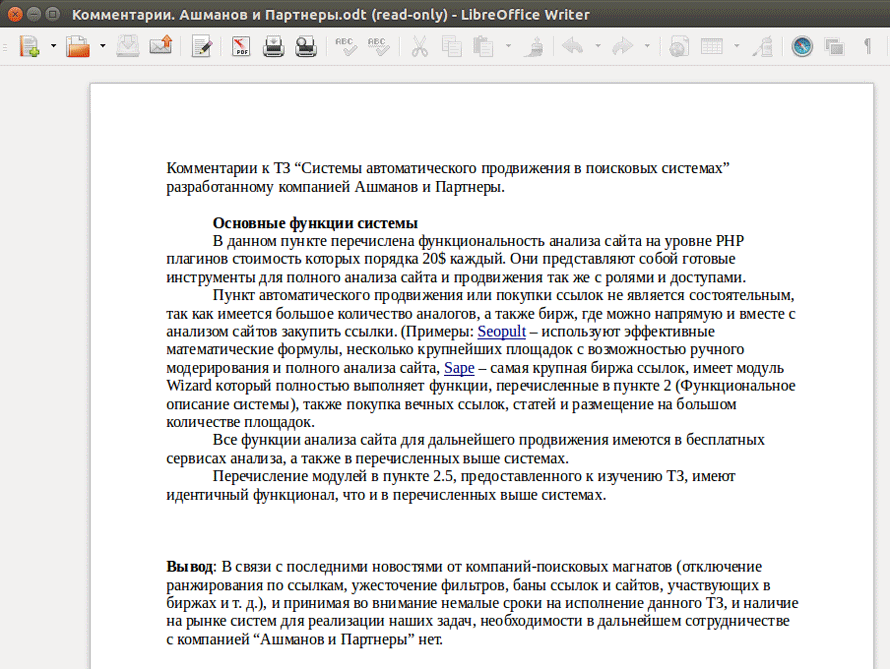The height and width of the screenshot is (669, 890).
Task: Expand the Insert Table dropdown arrow
Action: pos(737,46)
